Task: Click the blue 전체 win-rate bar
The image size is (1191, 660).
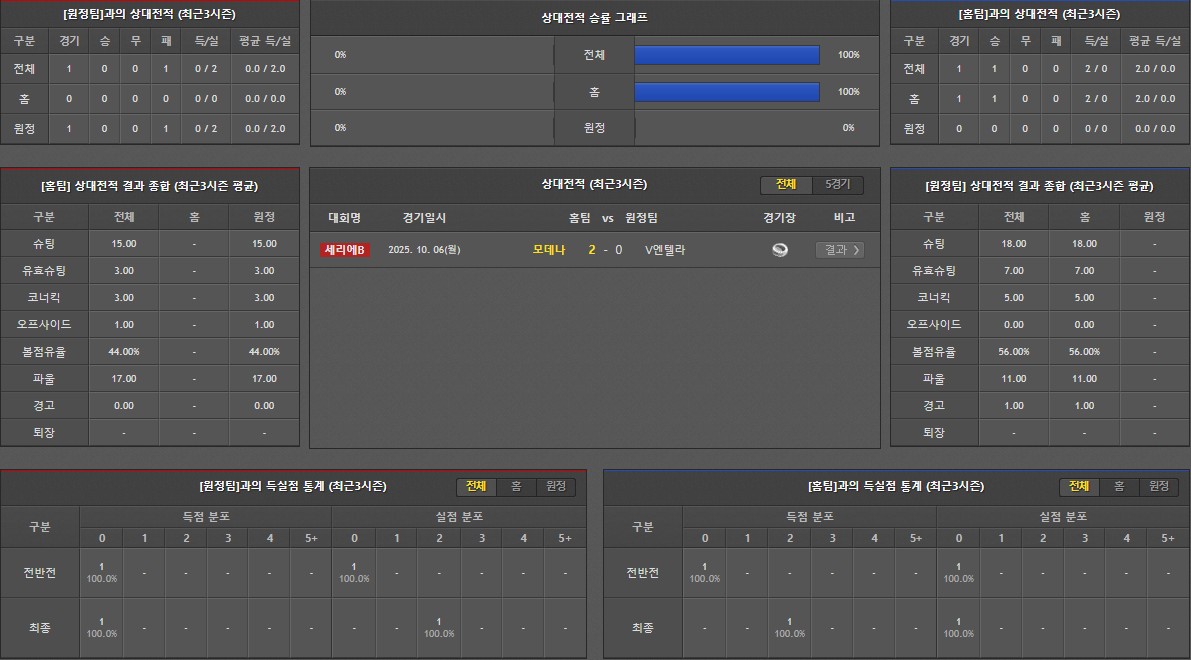Action: pos(727,55)
